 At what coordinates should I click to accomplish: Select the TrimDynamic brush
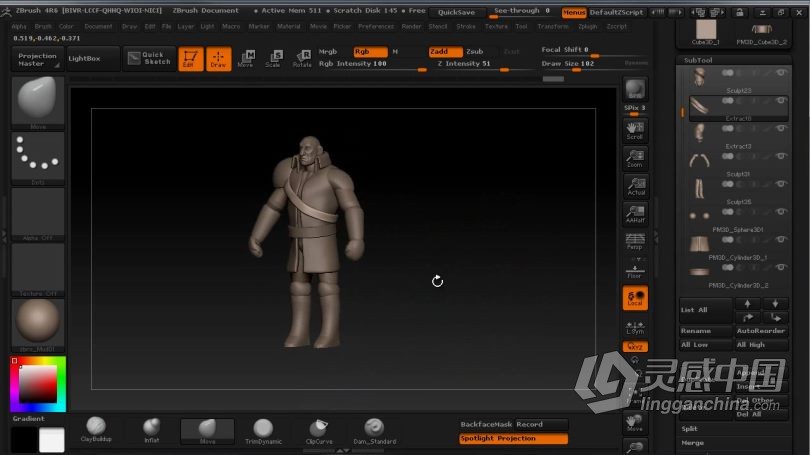click(263, 430)
